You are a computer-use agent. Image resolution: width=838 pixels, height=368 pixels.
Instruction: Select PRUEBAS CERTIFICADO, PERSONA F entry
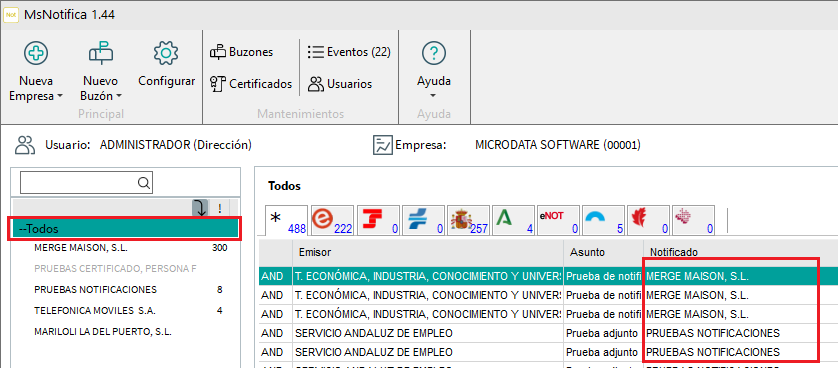(115, 269)
